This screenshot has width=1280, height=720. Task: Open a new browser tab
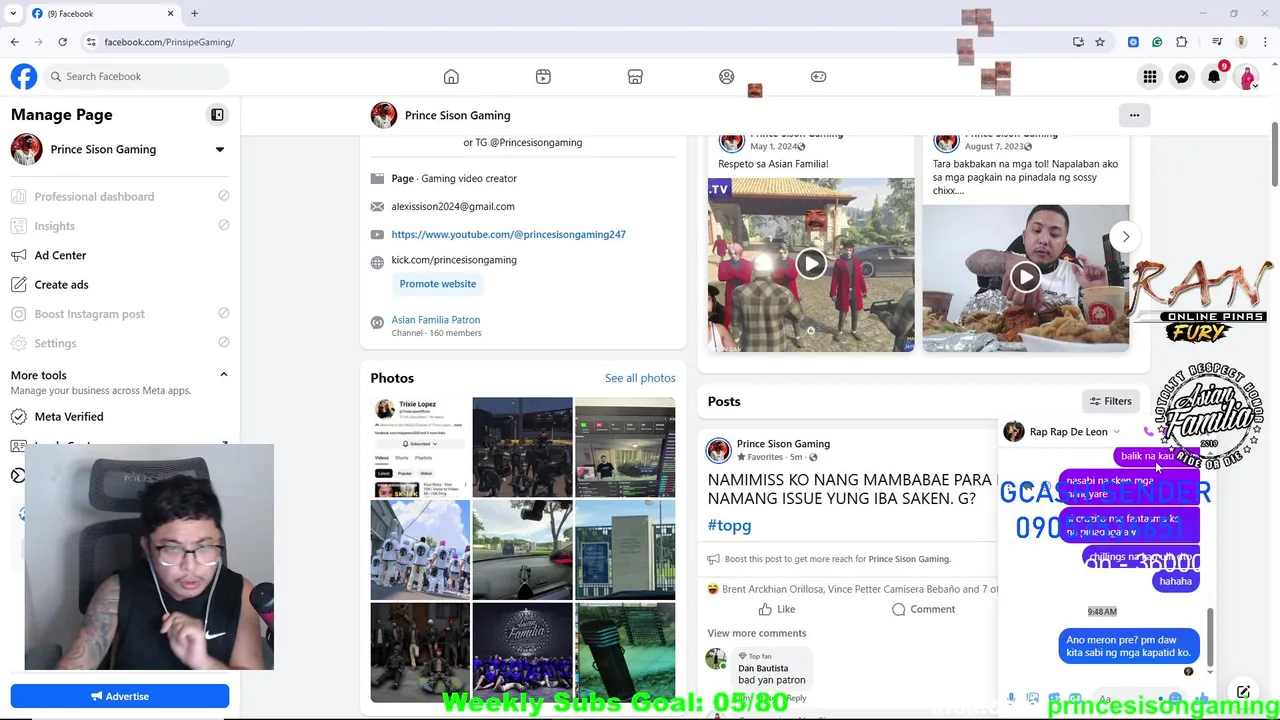[194, 14]
